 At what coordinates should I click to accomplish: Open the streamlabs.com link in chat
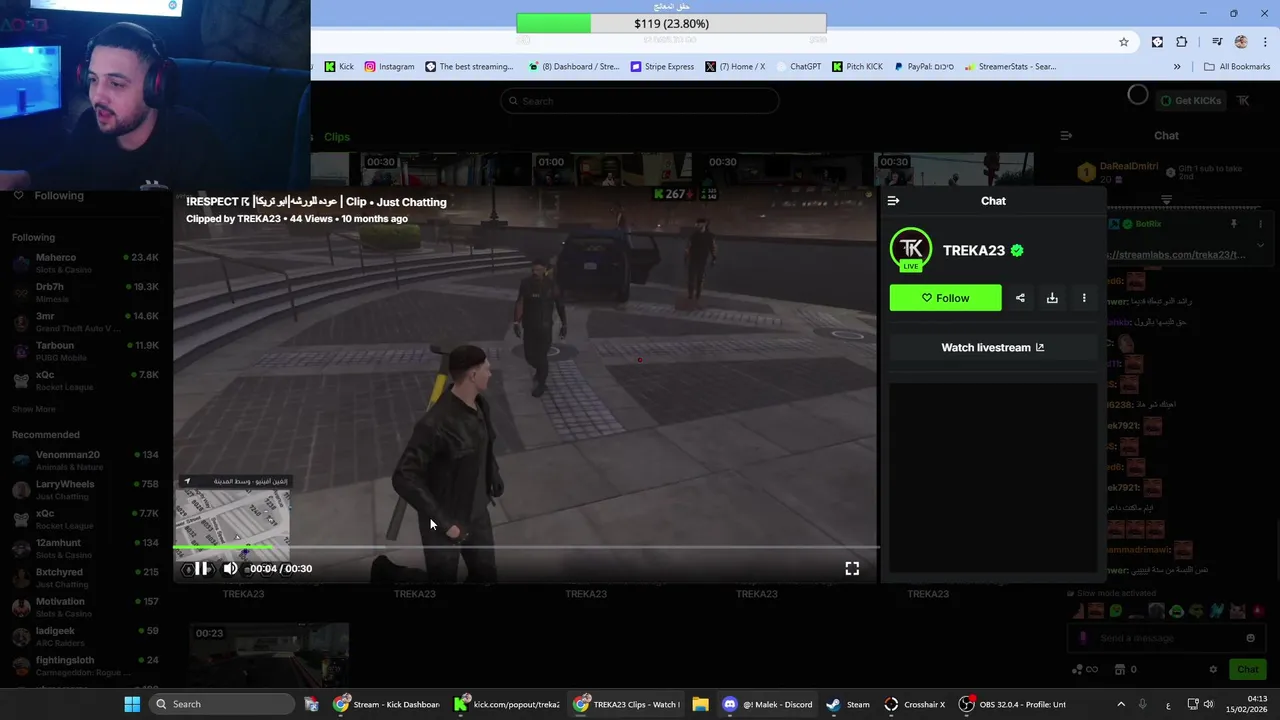(1176, 255)
